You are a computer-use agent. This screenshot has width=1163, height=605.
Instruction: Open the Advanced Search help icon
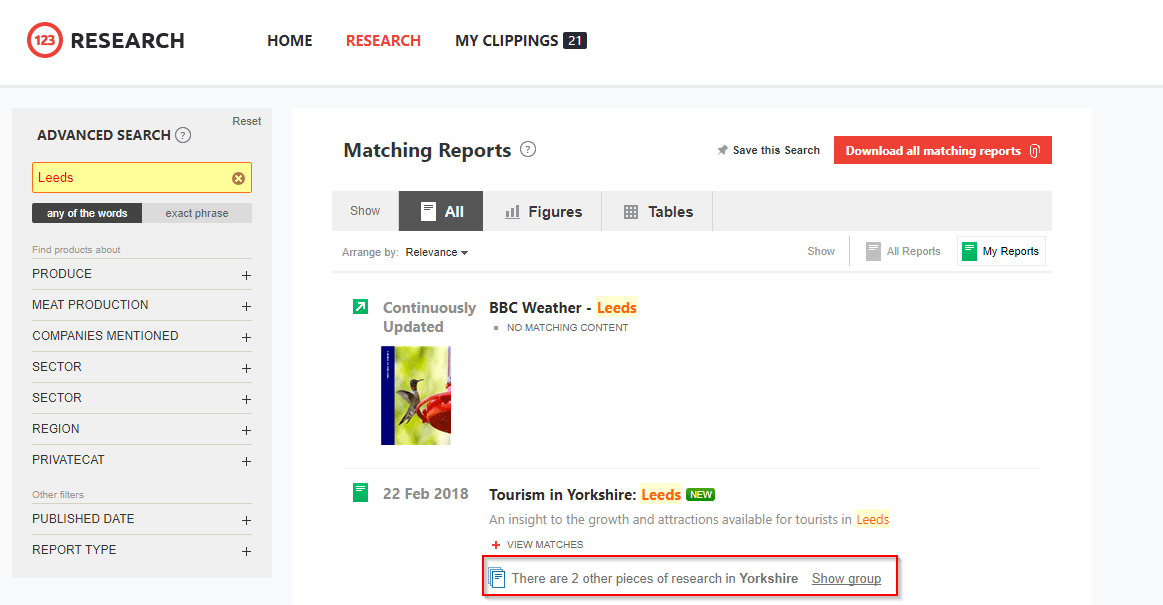(x=184, y=135)
